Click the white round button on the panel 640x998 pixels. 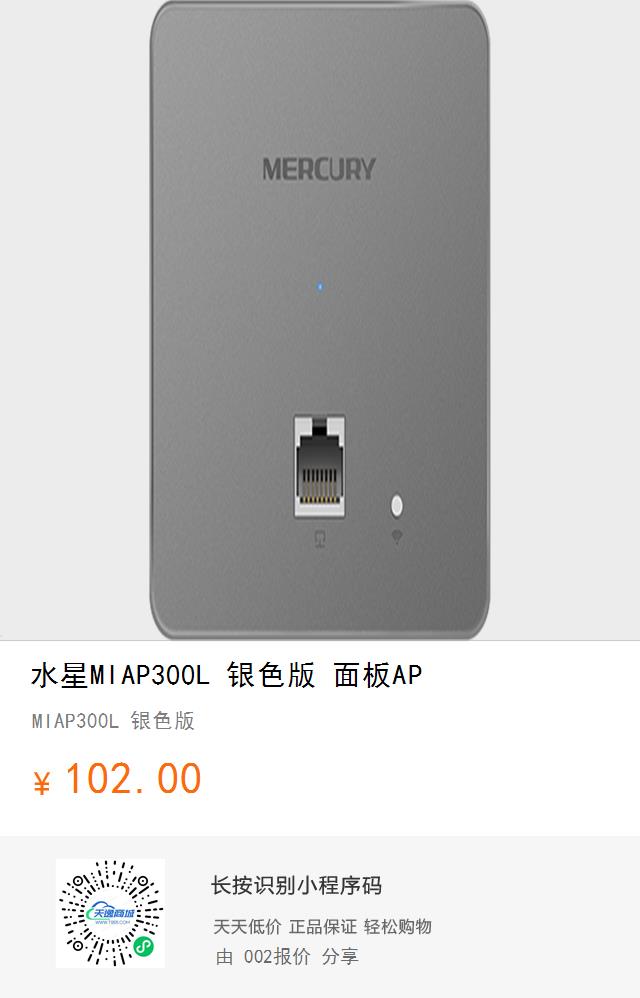pyautogui.click(x=396, y=506)
